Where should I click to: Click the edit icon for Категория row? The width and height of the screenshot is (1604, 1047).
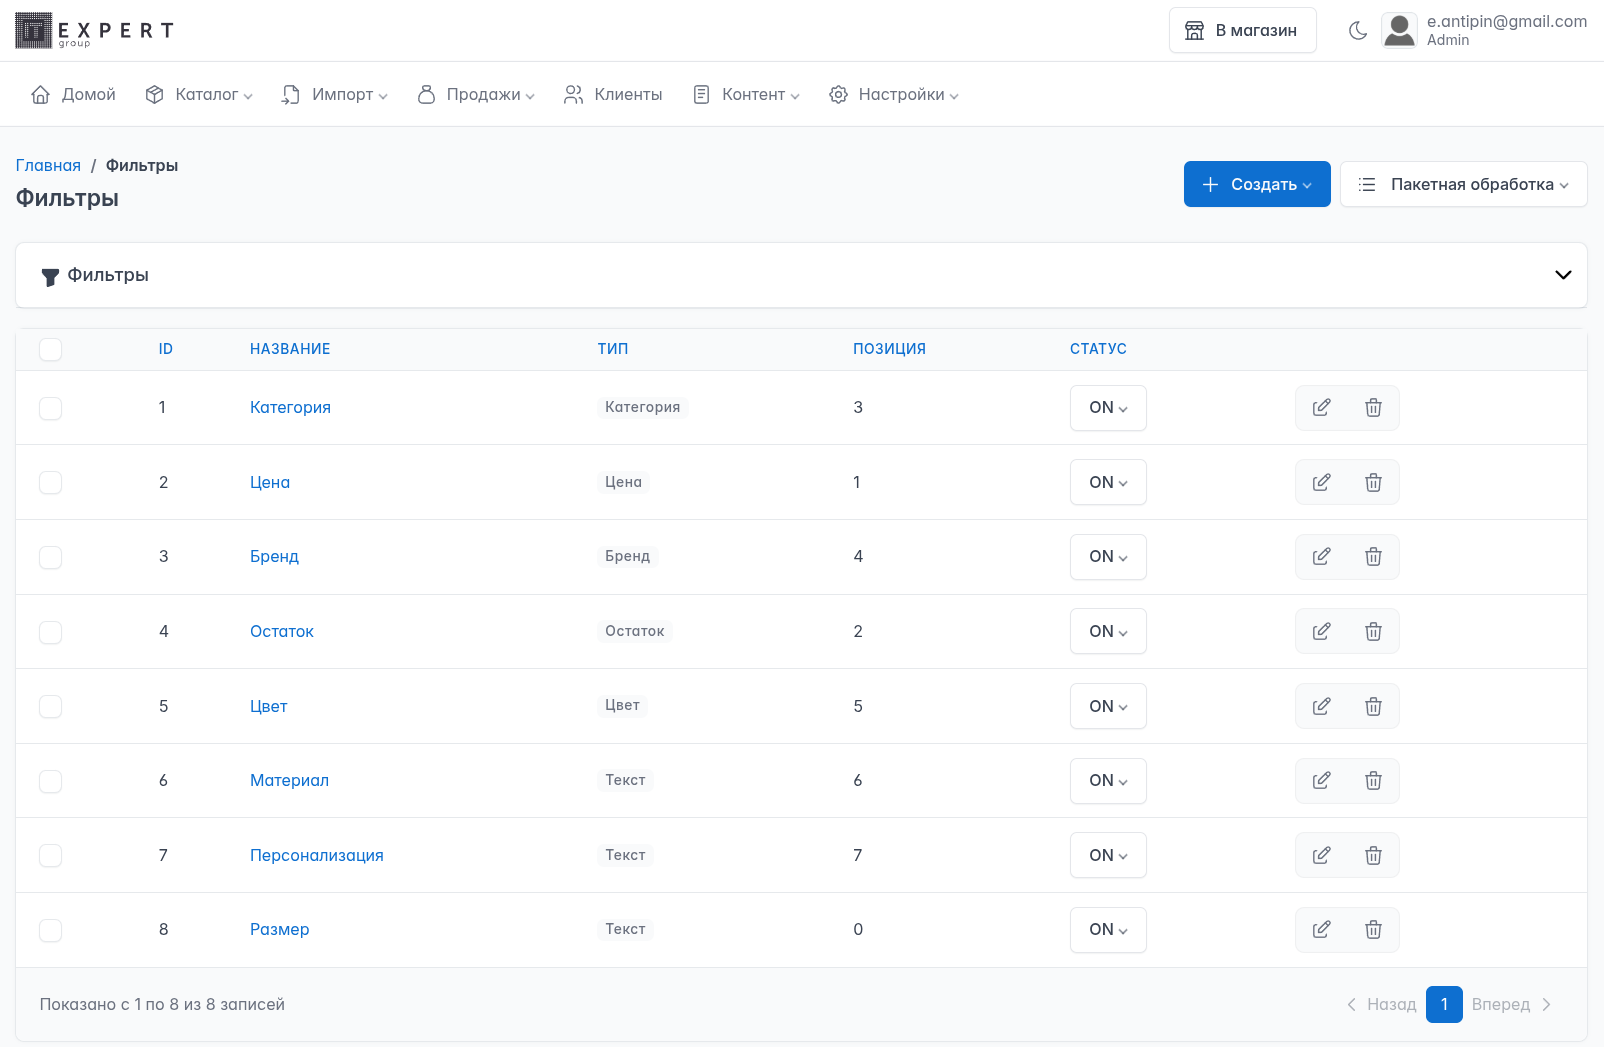pos(1321,408)
